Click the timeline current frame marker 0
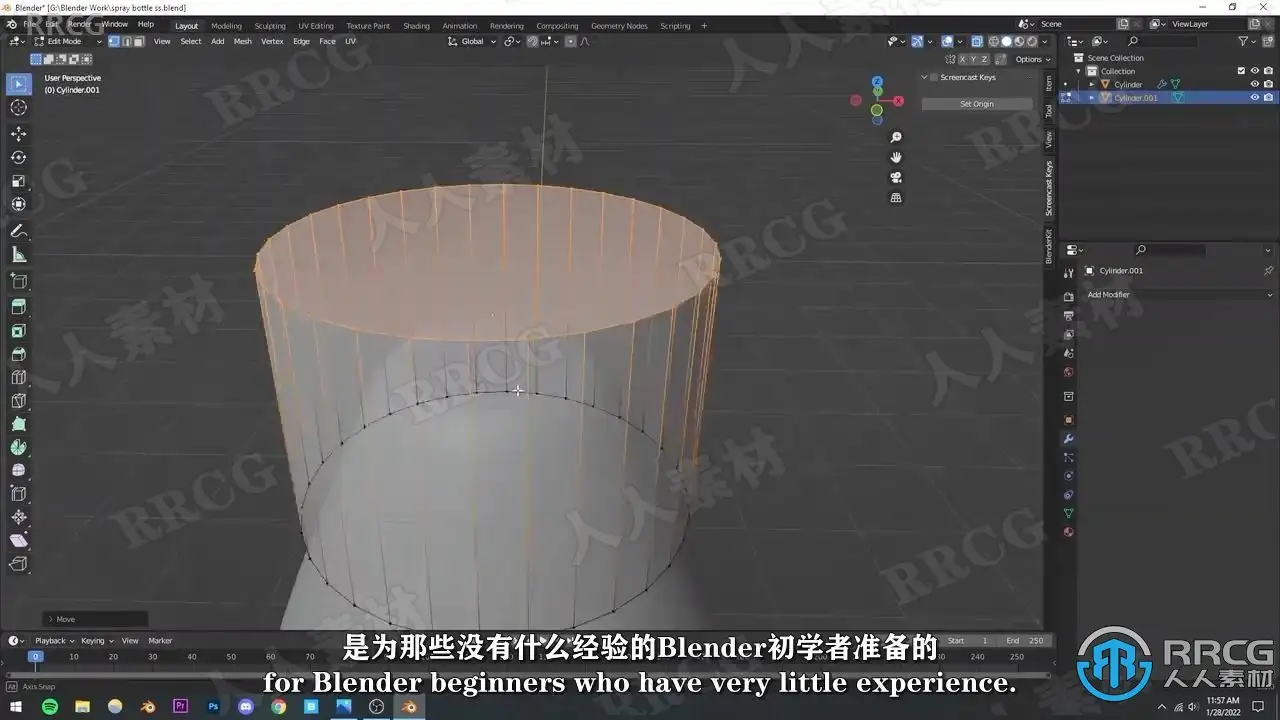The height and width of the screenshot is (720, 1280). (35, 656)
